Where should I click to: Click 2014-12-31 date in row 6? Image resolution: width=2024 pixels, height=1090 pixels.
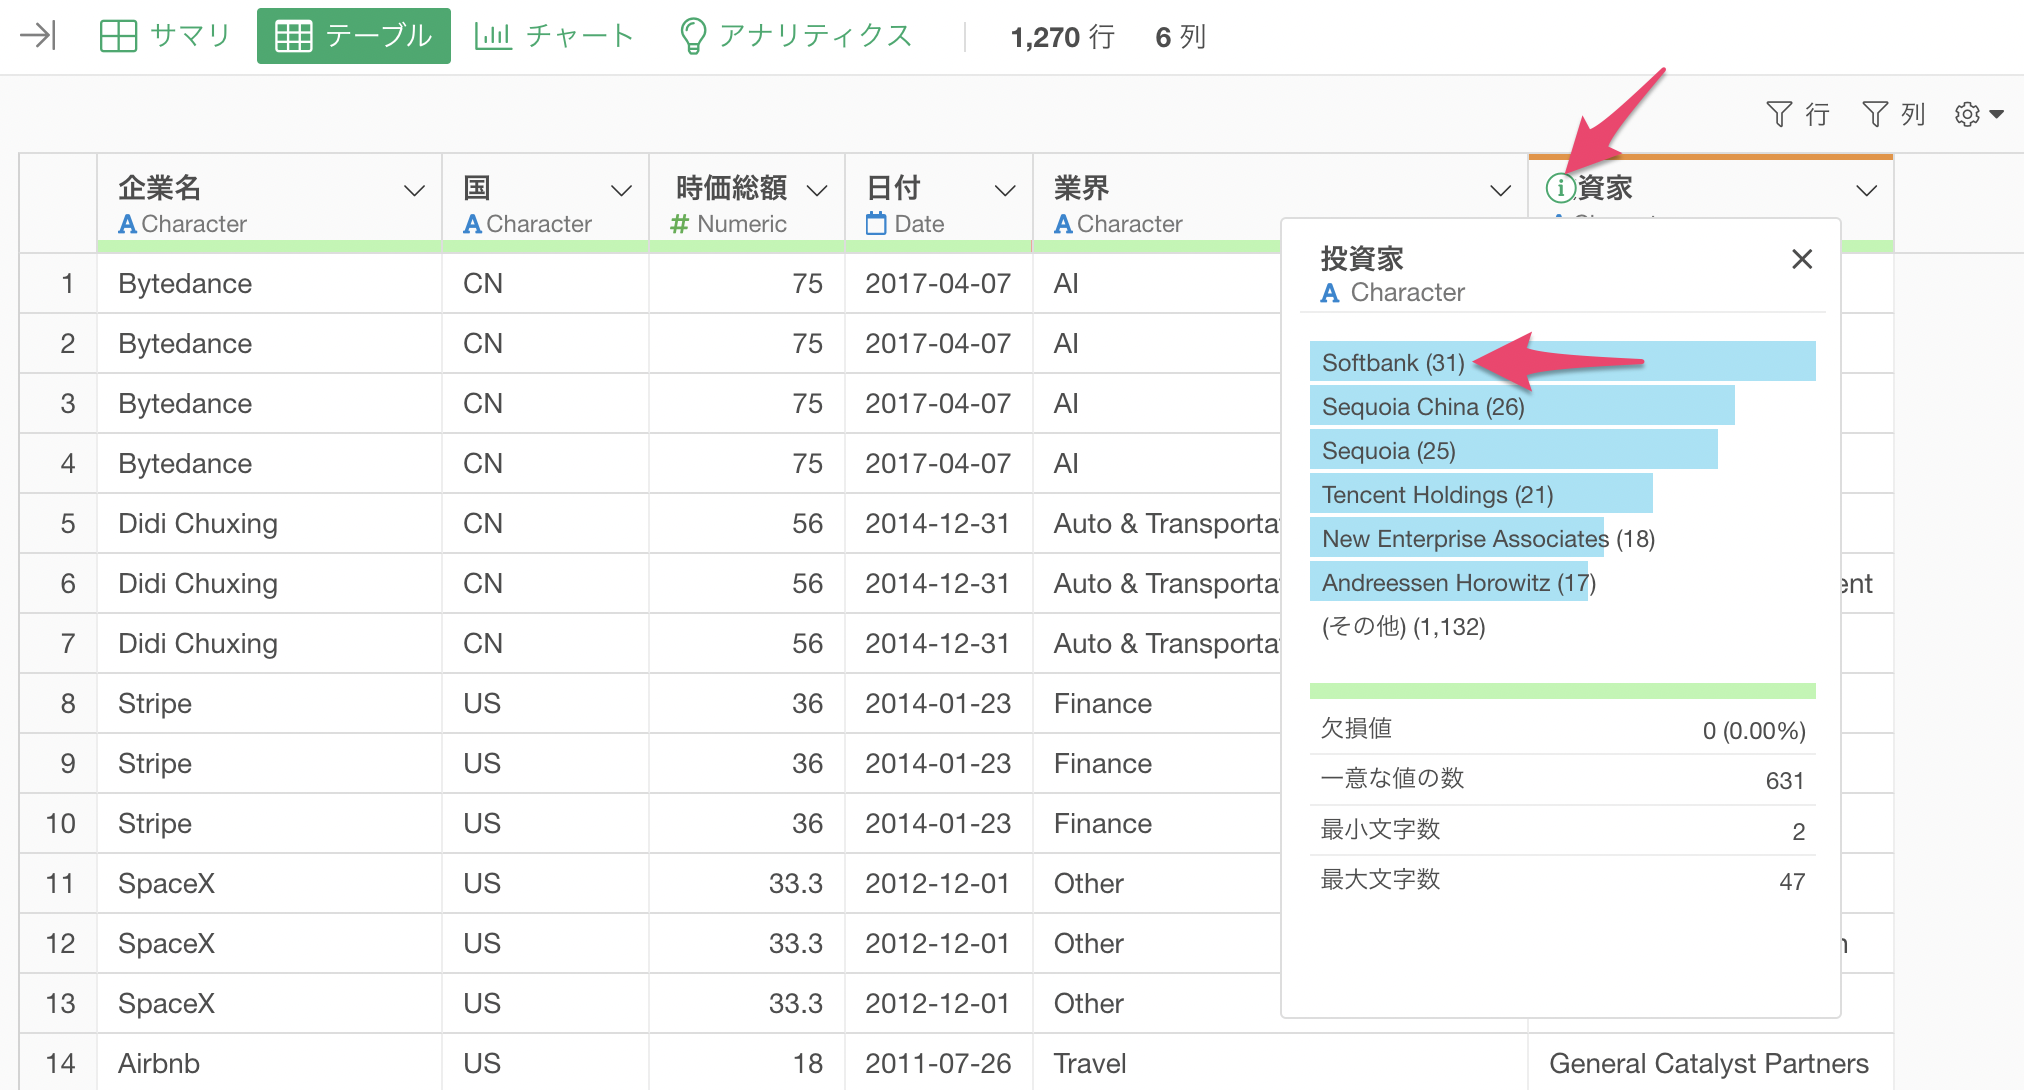939,583
